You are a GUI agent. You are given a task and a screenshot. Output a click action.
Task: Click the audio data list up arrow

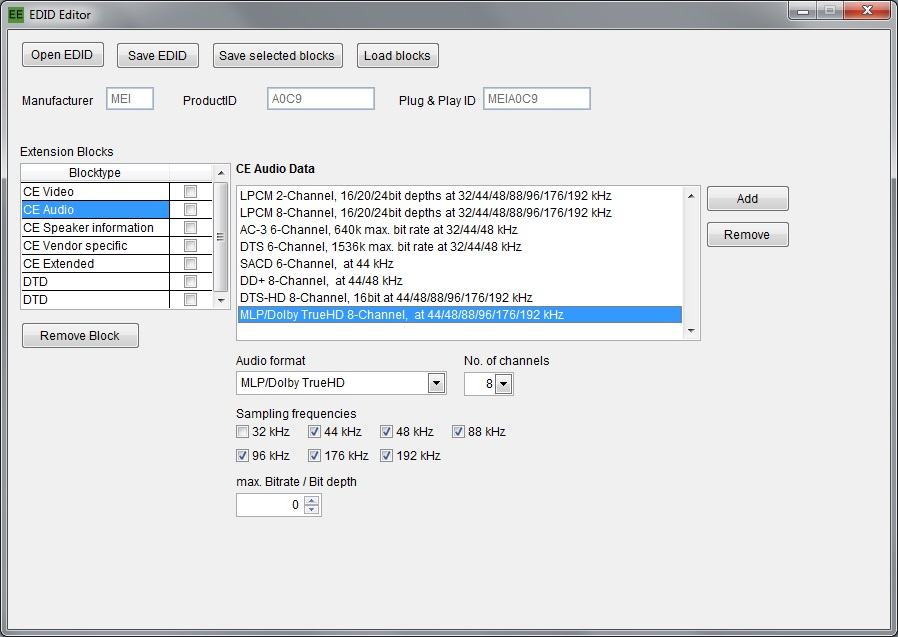click(x=691, y=196)
